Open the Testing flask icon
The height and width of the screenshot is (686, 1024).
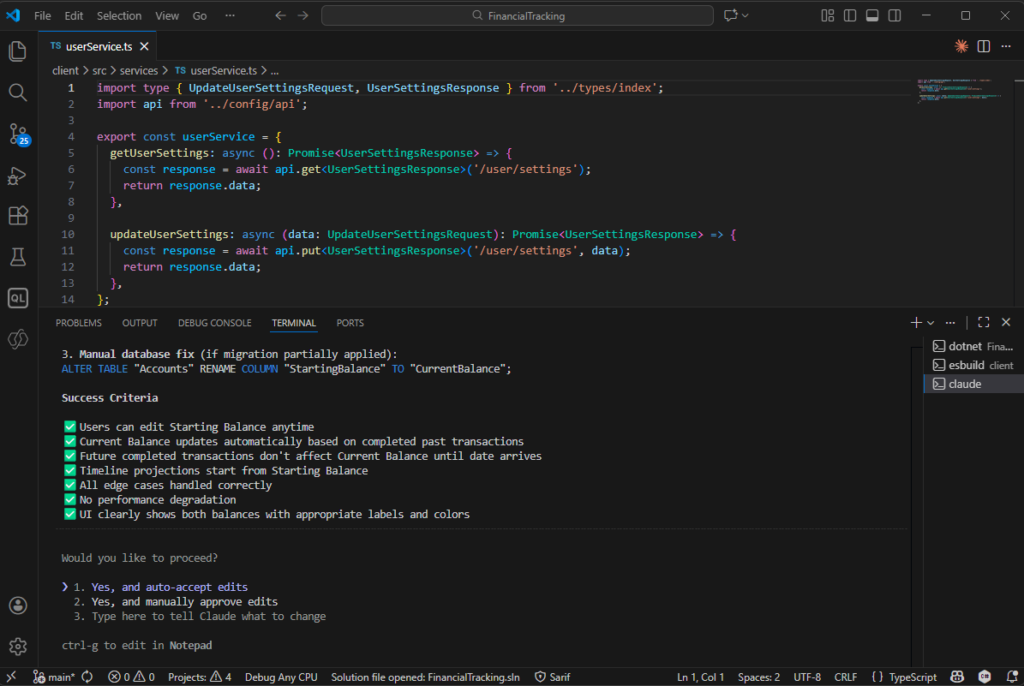click(17, 257)
